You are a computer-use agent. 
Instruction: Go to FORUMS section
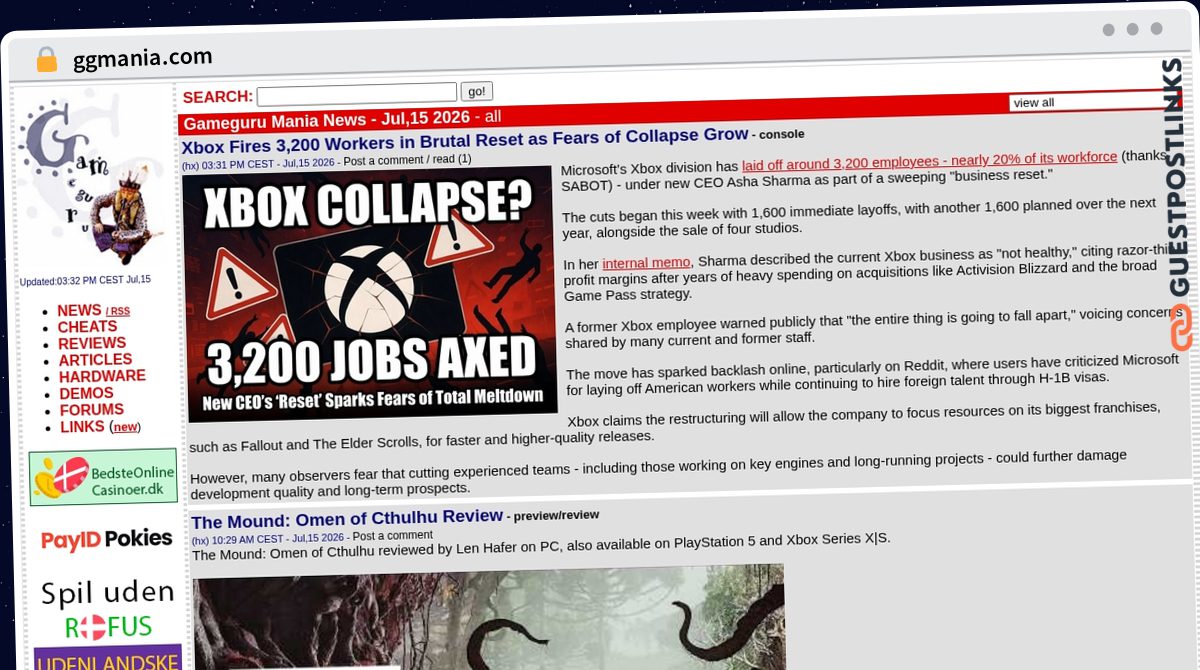coord(92,410)
